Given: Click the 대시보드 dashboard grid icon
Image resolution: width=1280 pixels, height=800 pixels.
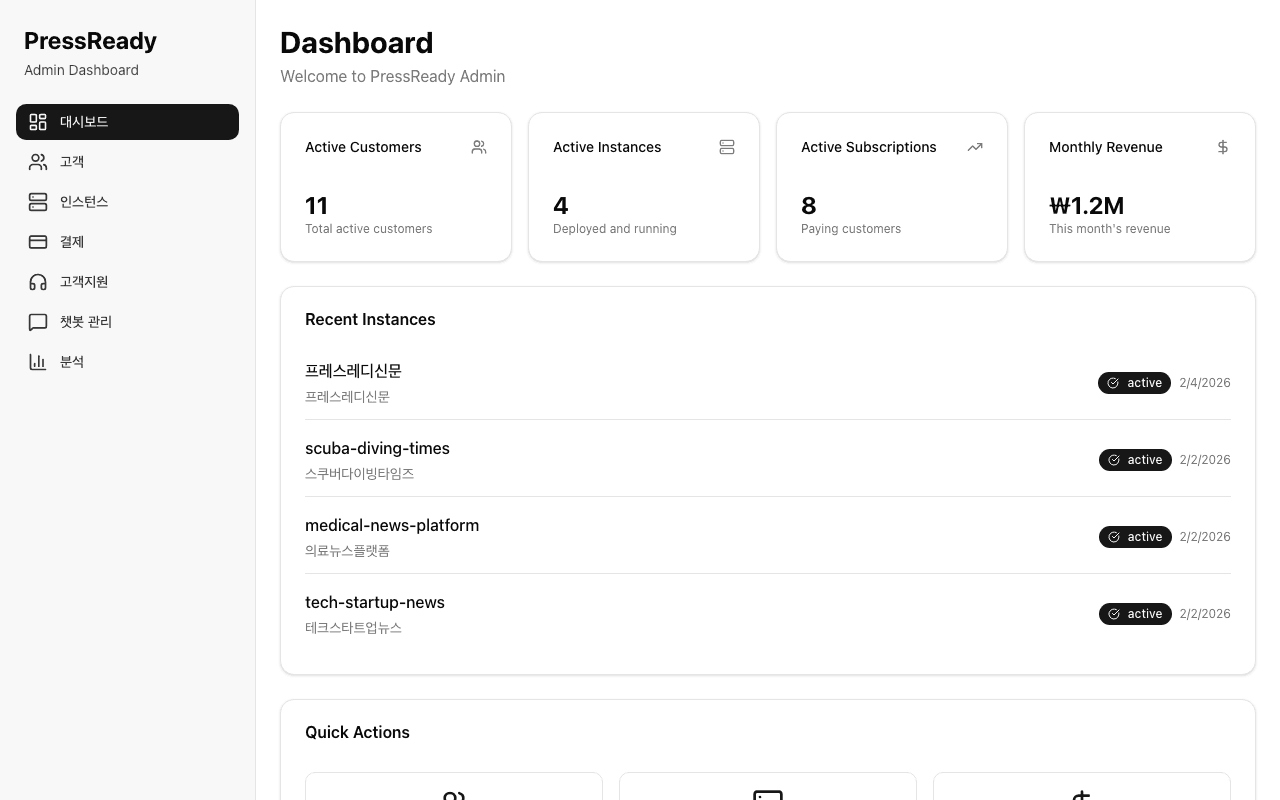Looking at the screenshot, I should pos(38,122).
